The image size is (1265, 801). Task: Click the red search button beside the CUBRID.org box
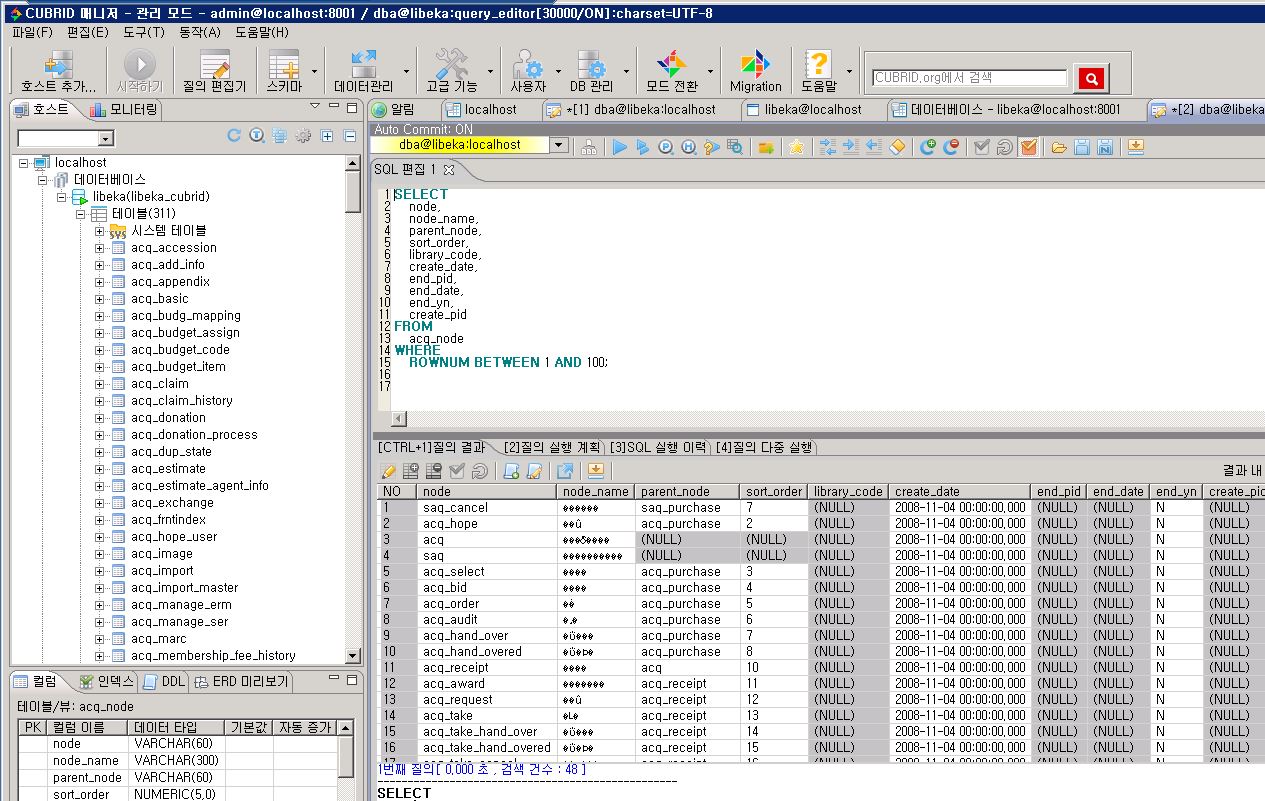coord(1091,78)
